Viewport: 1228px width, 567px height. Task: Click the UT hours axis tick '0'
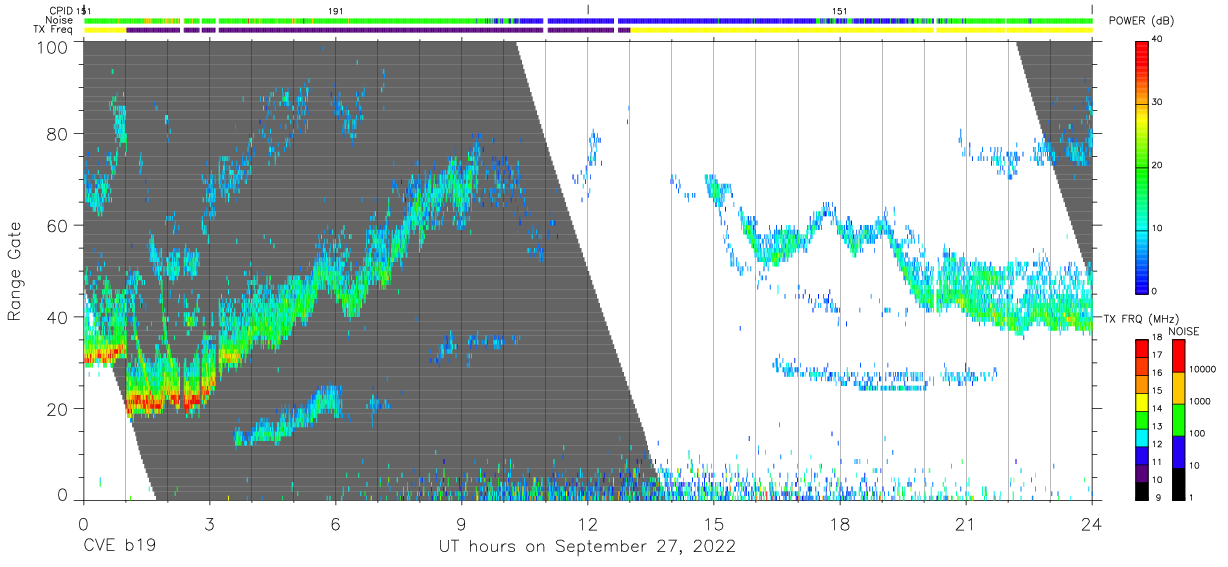(x=83, y=524)
